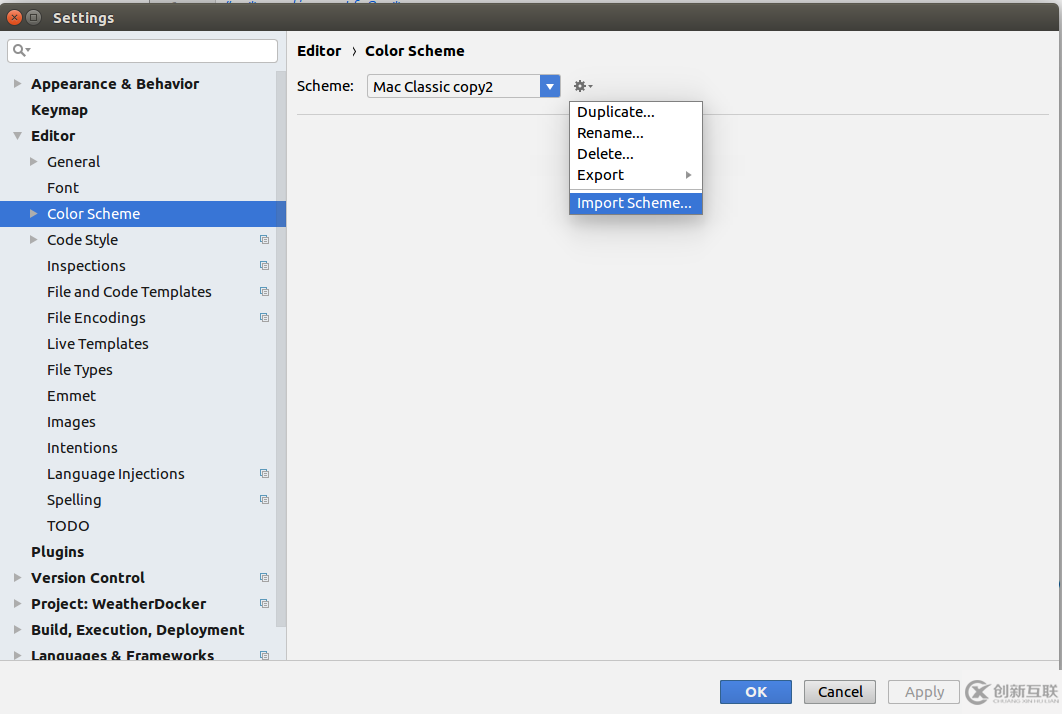Viewport: 1062px width, 714px height.
Task: Open Plugins settings
Action: pyautogui.click(x=58, y=551)
